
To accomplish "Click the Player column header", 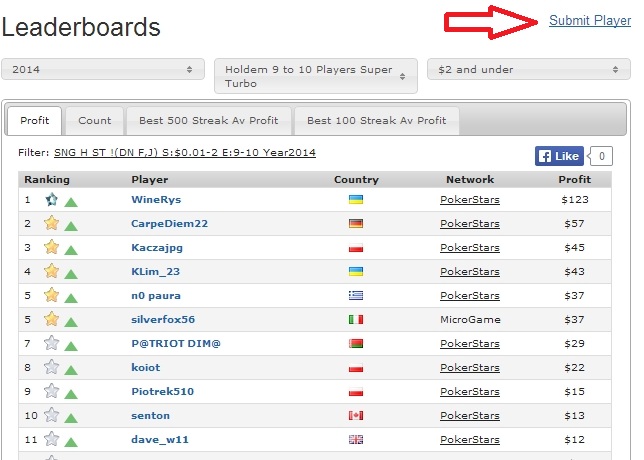I will (150, 179).
